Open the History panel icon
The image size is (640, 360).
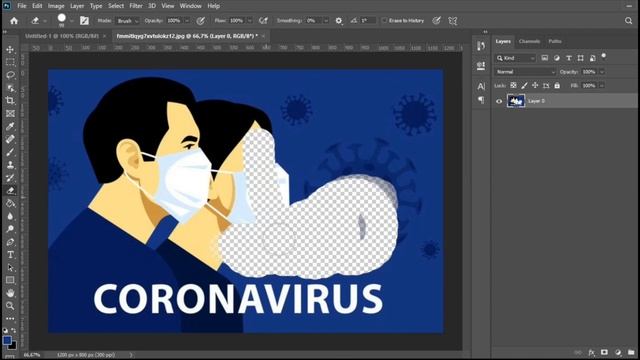(x=481, y=46)
